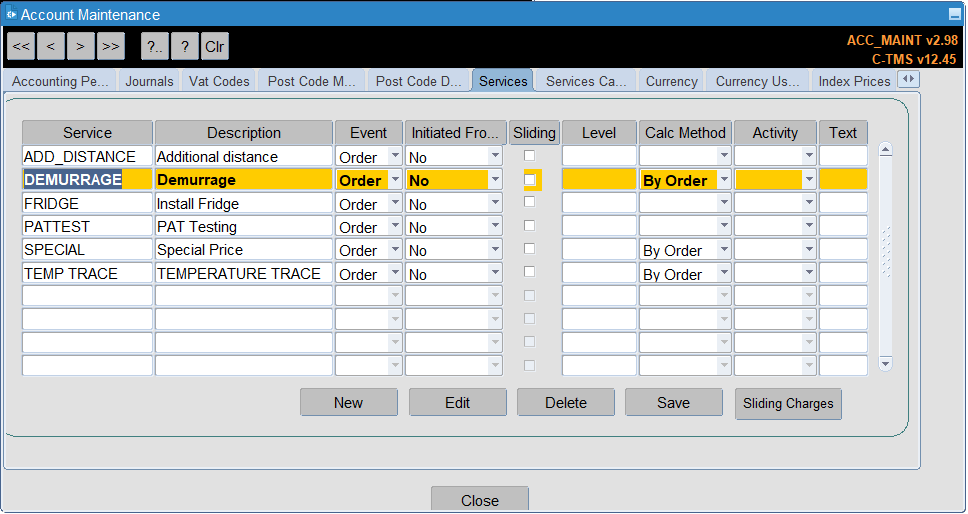
Task: Click the tab scroll arrows icon
Action: [x=909, y=80]
